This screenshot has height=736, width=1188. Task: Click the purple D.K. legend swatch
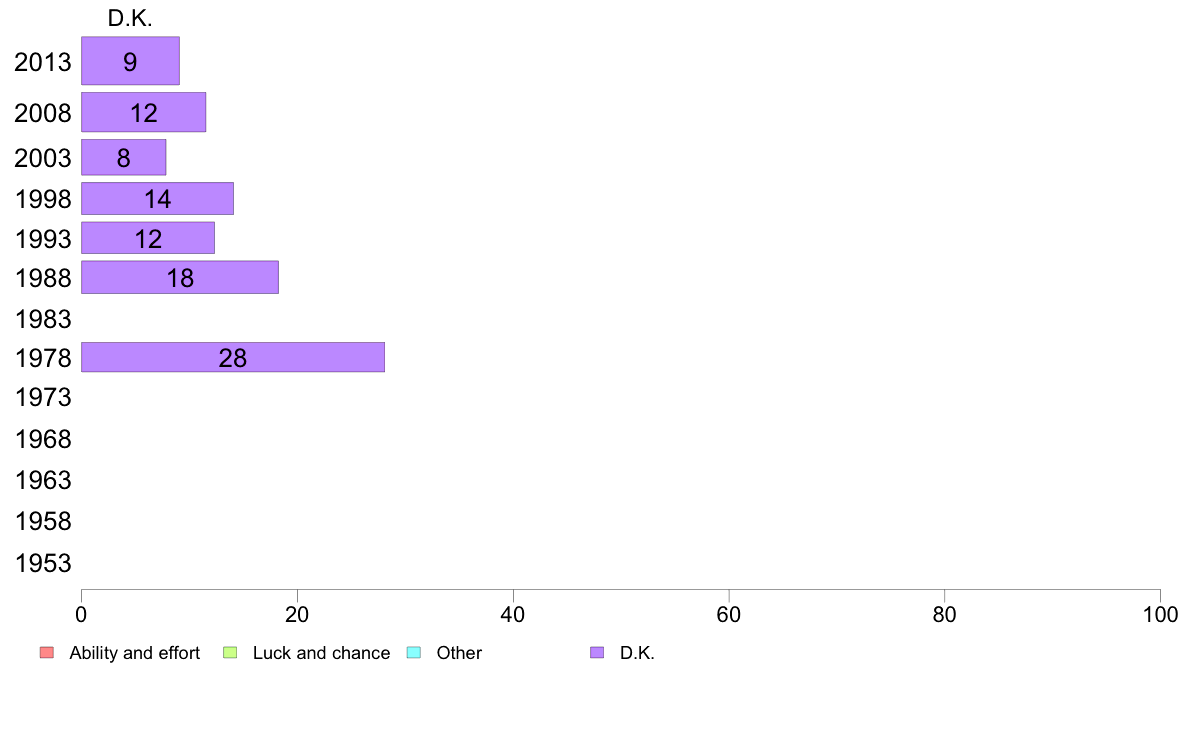pos(597,653)
